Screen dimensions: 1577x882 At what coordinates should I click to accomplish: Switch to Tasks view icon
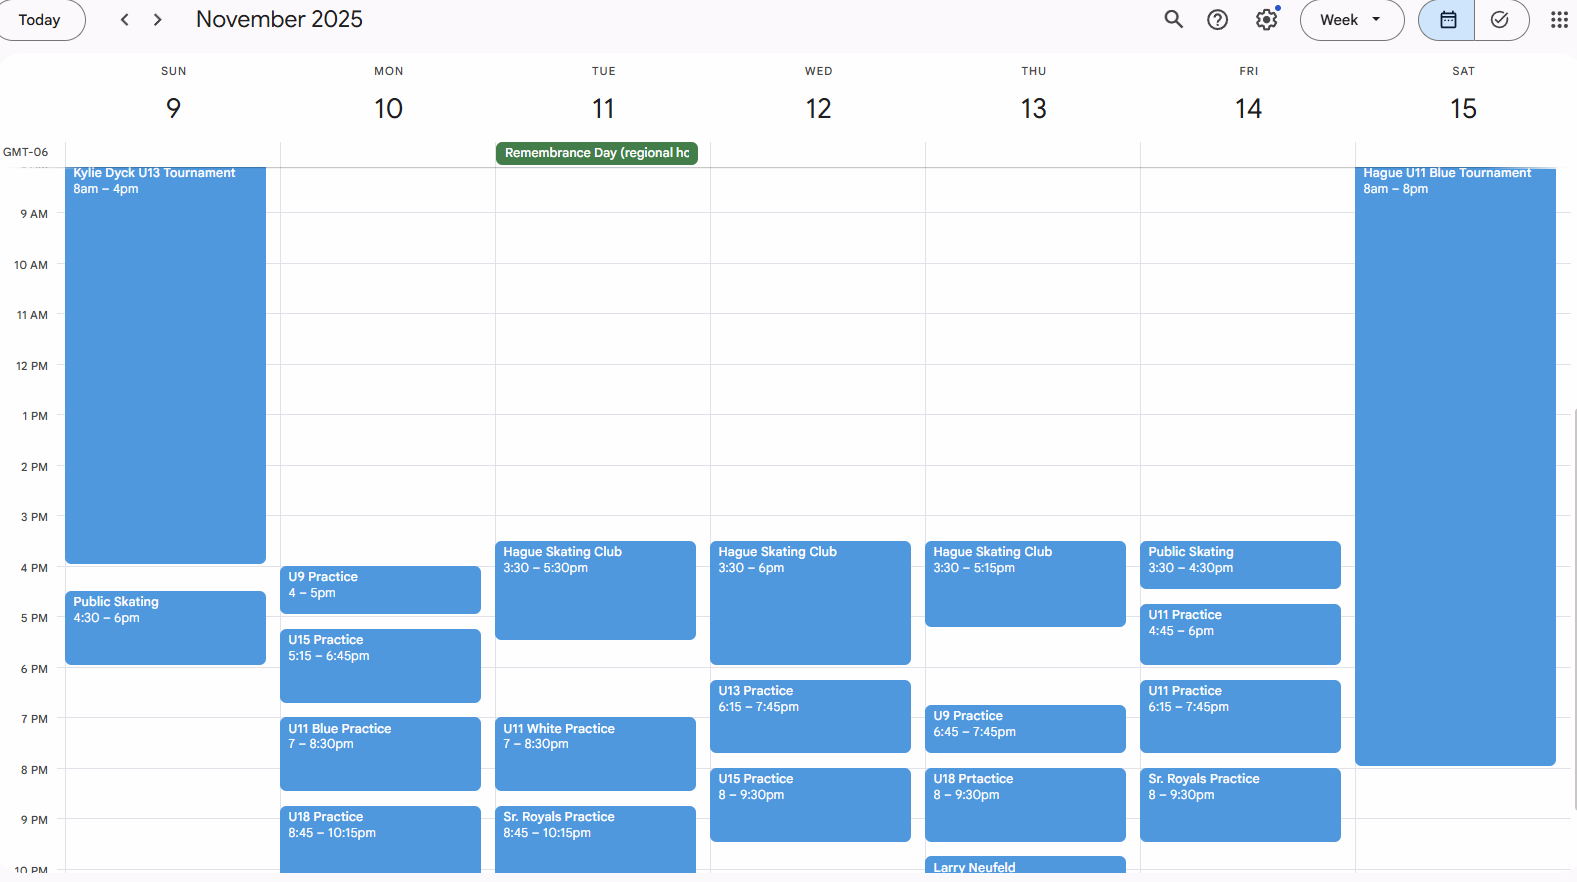tap(1500, 19)
